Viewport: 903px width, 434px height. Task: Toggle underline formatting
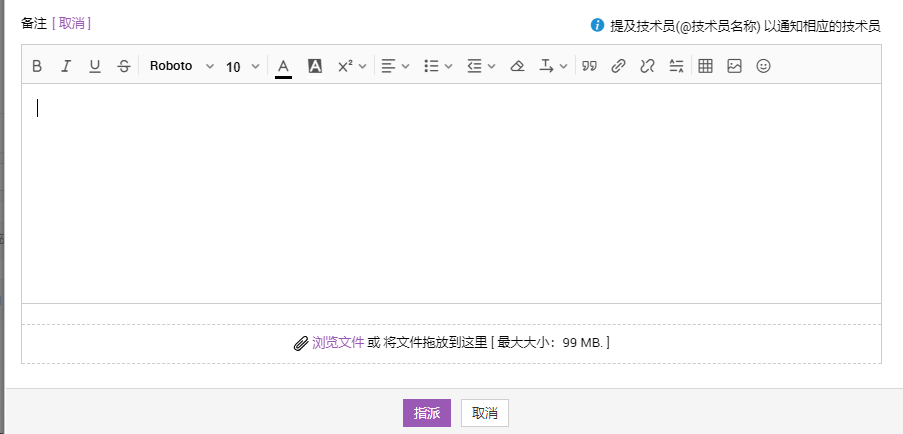coord(95,66)
